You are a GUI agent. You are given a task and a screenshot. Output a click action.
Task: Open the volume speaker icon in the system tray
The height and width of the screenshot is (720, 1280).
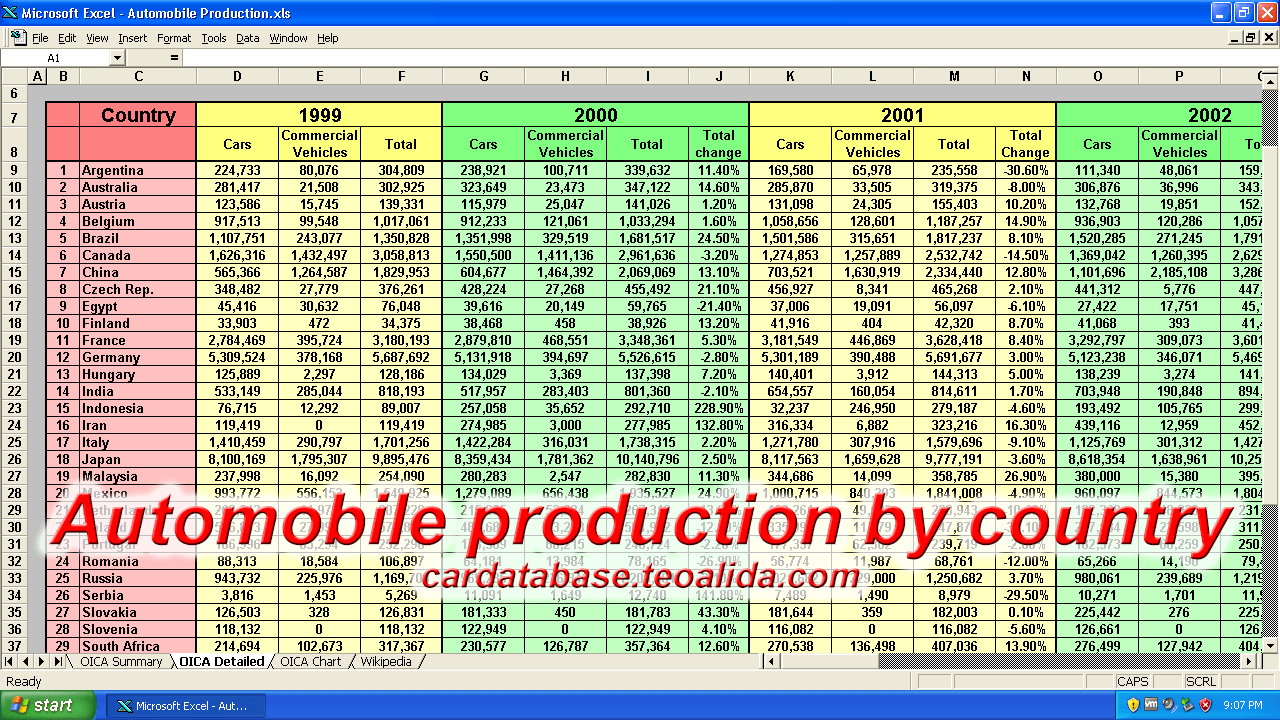tap(1168, 704)
